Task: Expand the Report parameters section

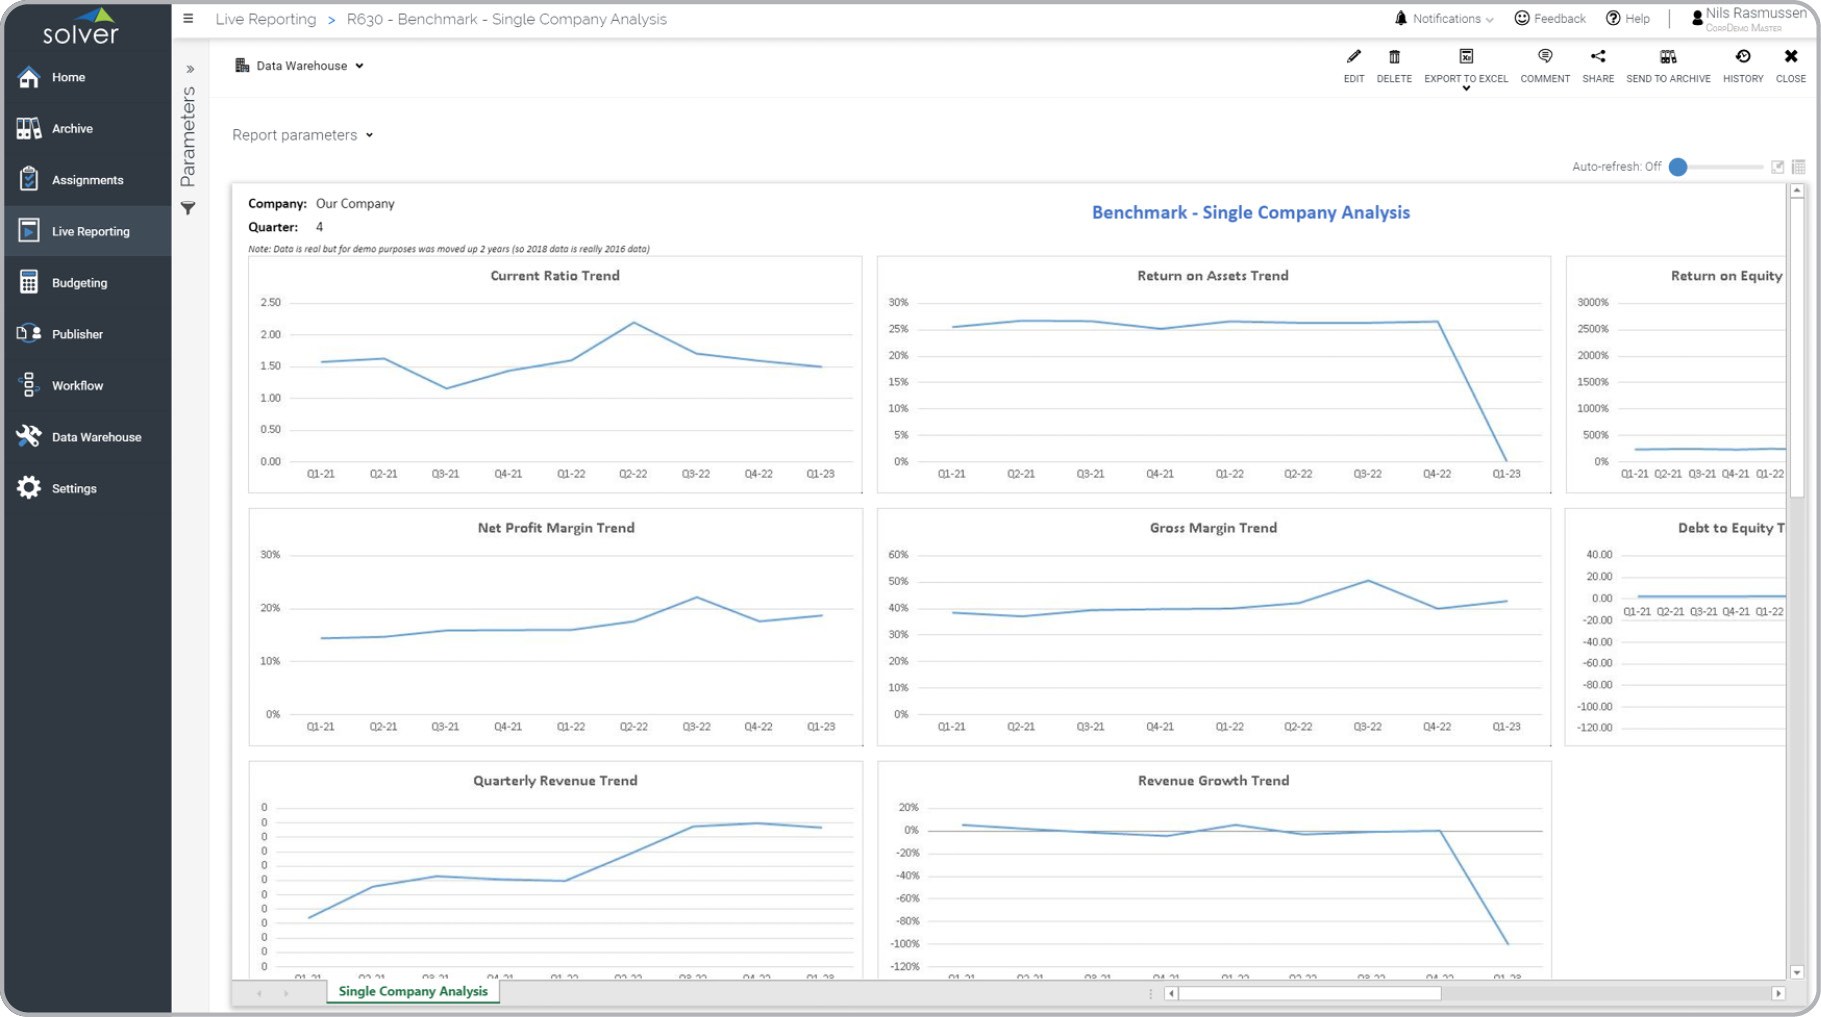Action: pos(302,135)
